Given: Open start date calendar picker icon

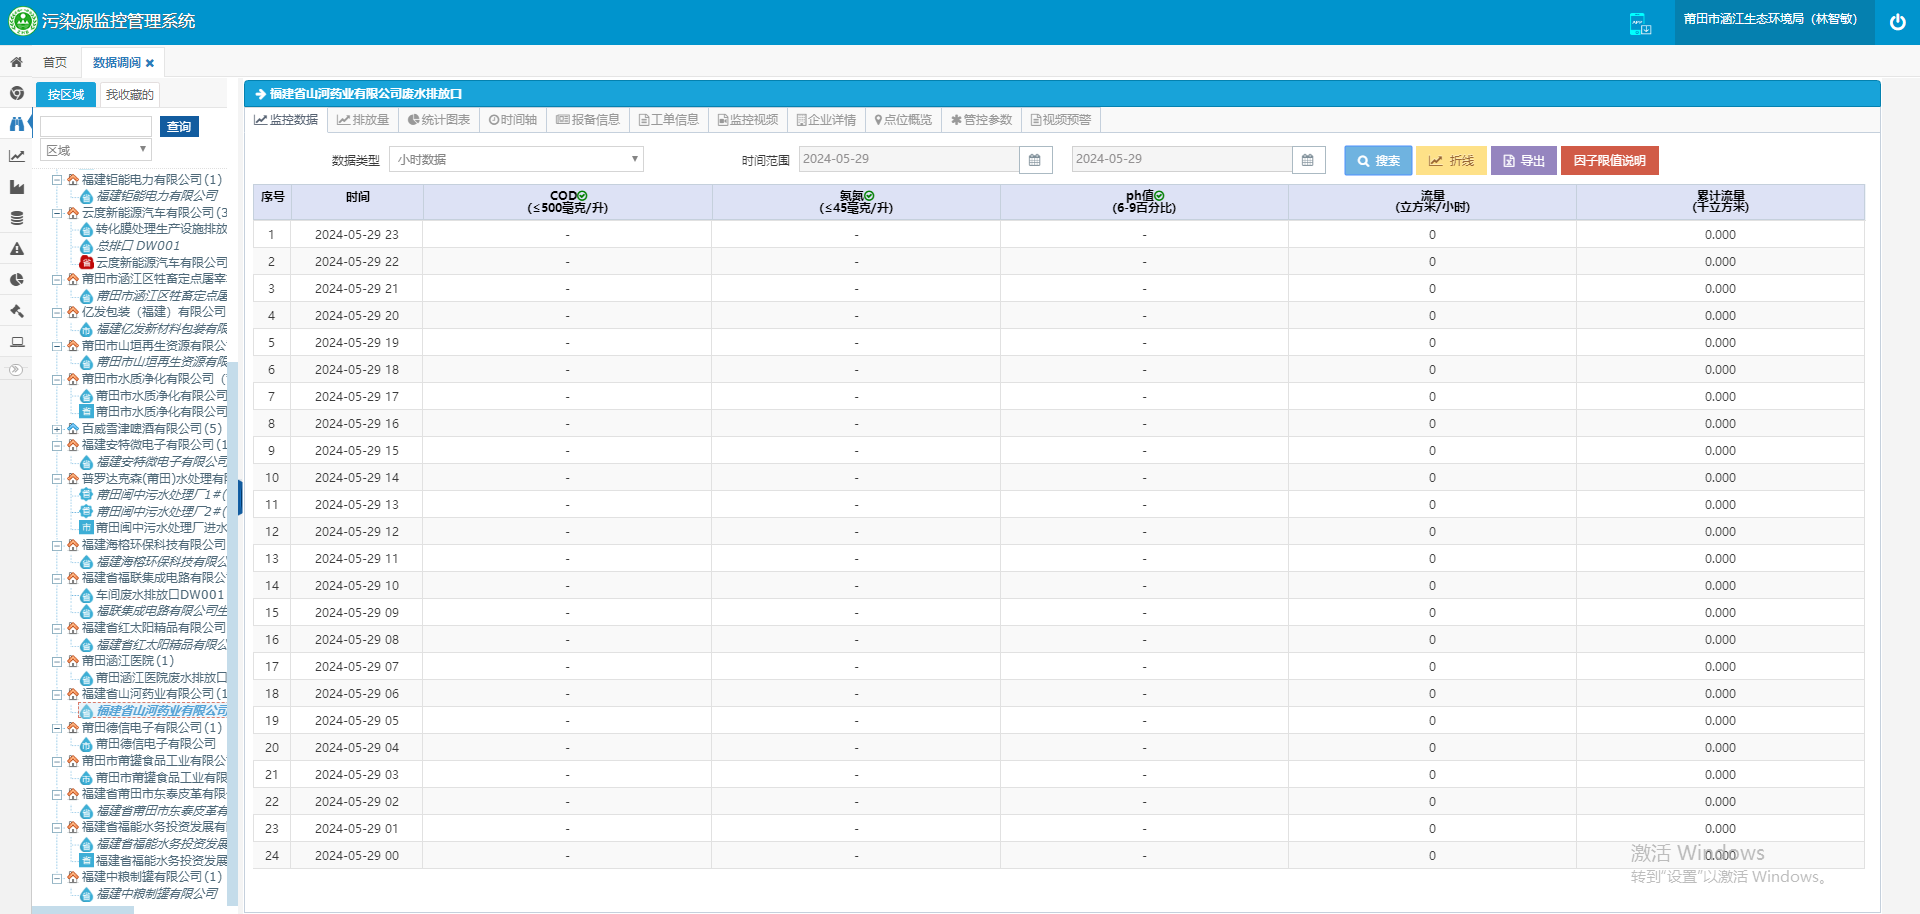Looking at the screenshot, I should click(x=1035, y=160).
